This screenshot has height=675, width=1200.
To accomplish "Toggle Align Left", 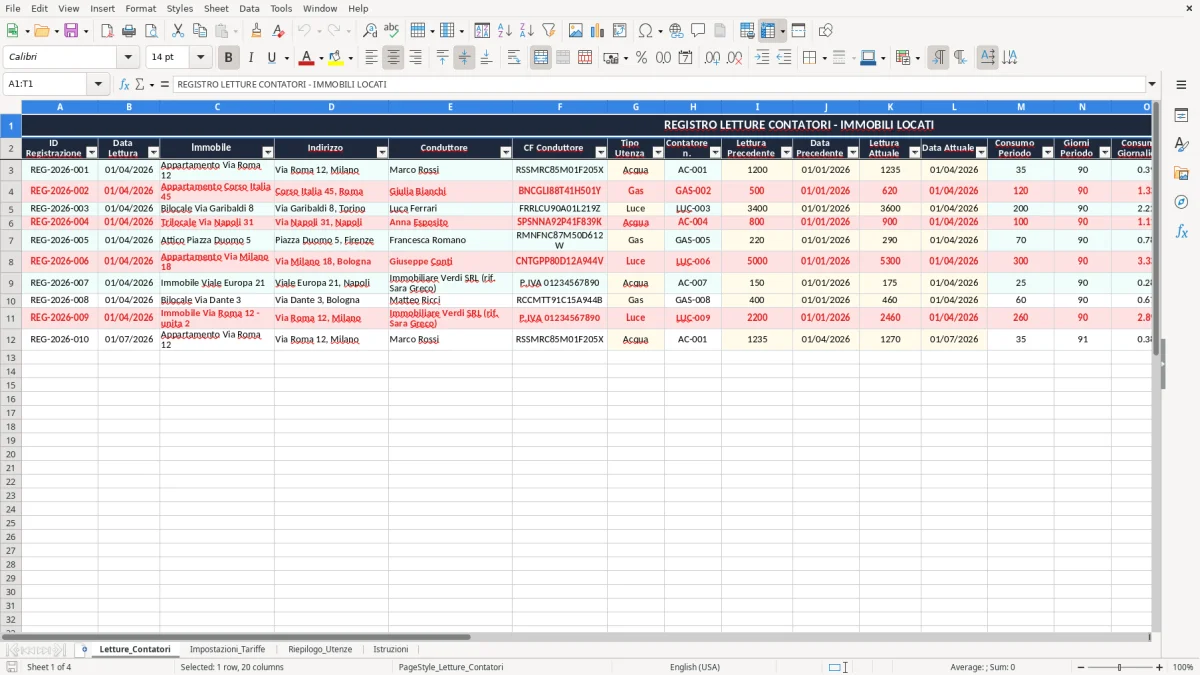I will tap(371, 58).
